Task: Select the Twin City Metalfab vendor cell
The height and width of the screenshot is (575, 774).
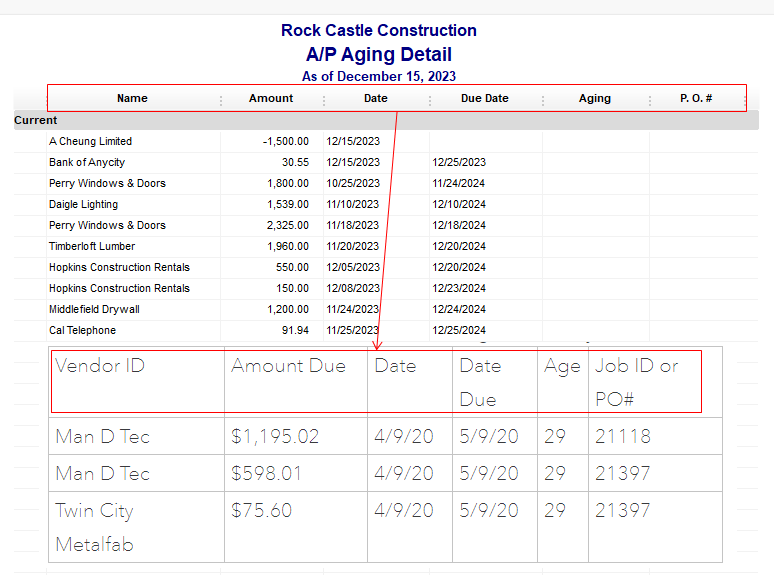Action: [x=94, y=527]
